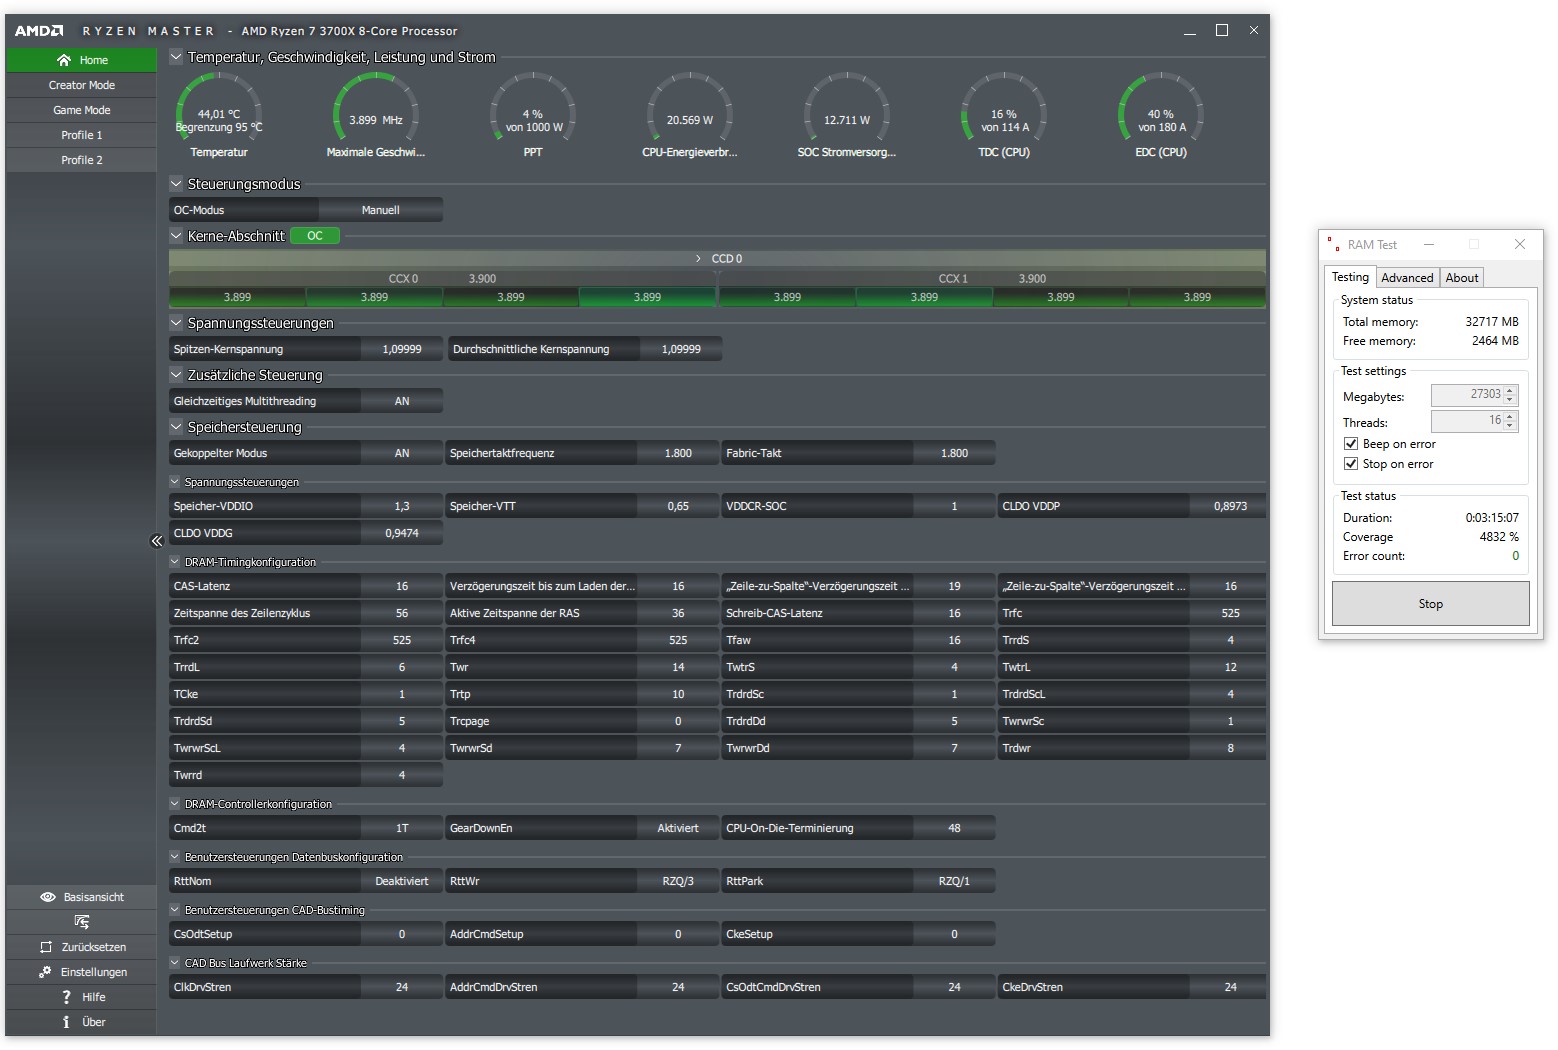Open Hilfe from the sidebar

coord(82,997)
